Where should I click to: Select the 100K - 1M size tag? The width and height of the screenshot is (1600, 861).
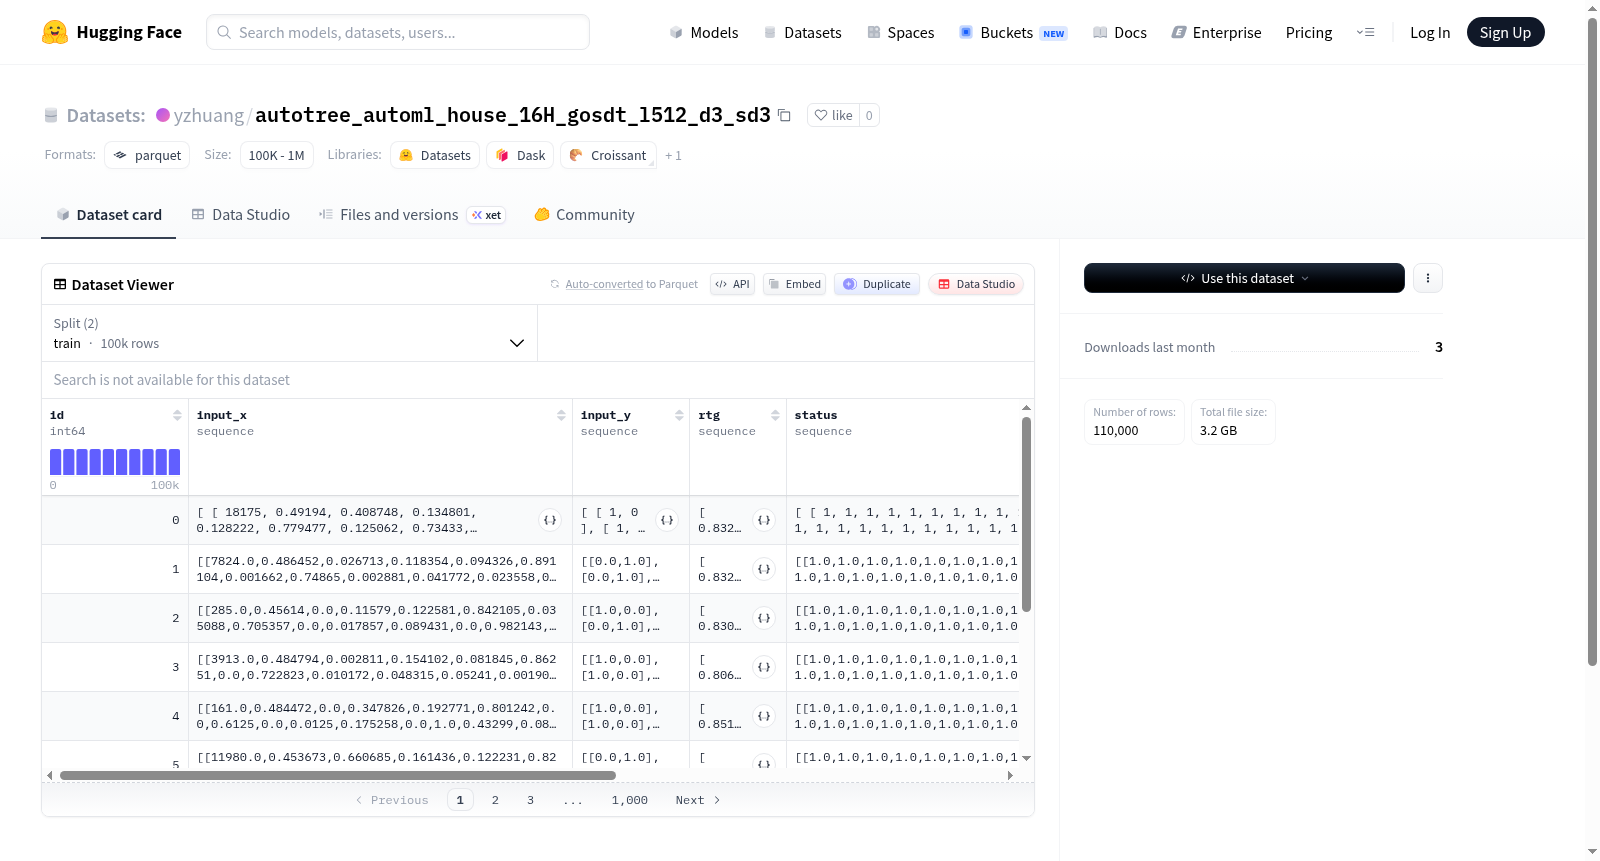tap(277, 155)
